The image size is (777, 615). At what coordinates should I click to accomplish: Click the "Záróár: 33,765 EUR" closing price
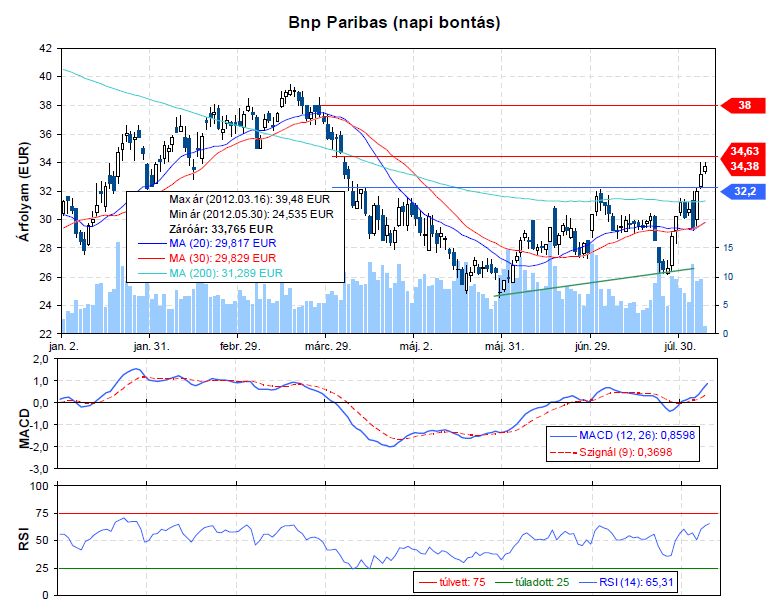point(221,229)
